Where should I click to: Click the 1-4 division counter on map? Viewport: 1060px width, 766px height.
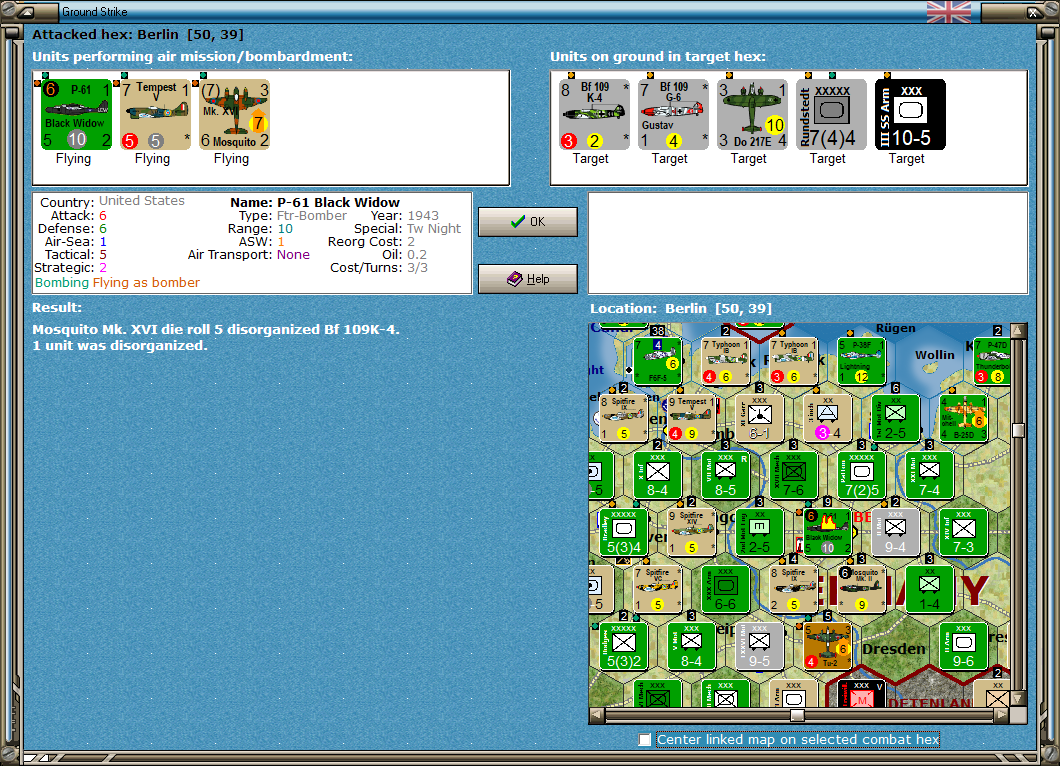[930, 590]
